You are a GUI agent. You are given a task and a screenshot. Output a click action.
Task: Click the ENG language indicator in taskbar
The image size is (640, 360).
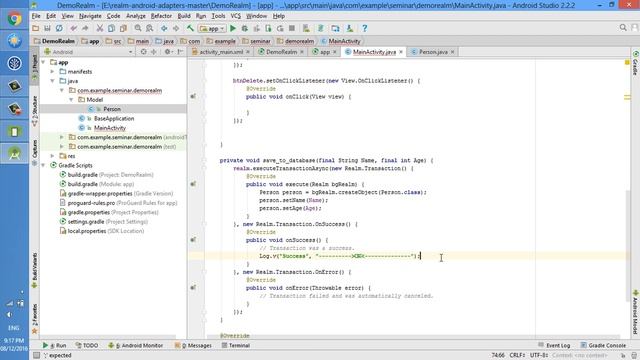pyautogui.click(x=13, y=328)
